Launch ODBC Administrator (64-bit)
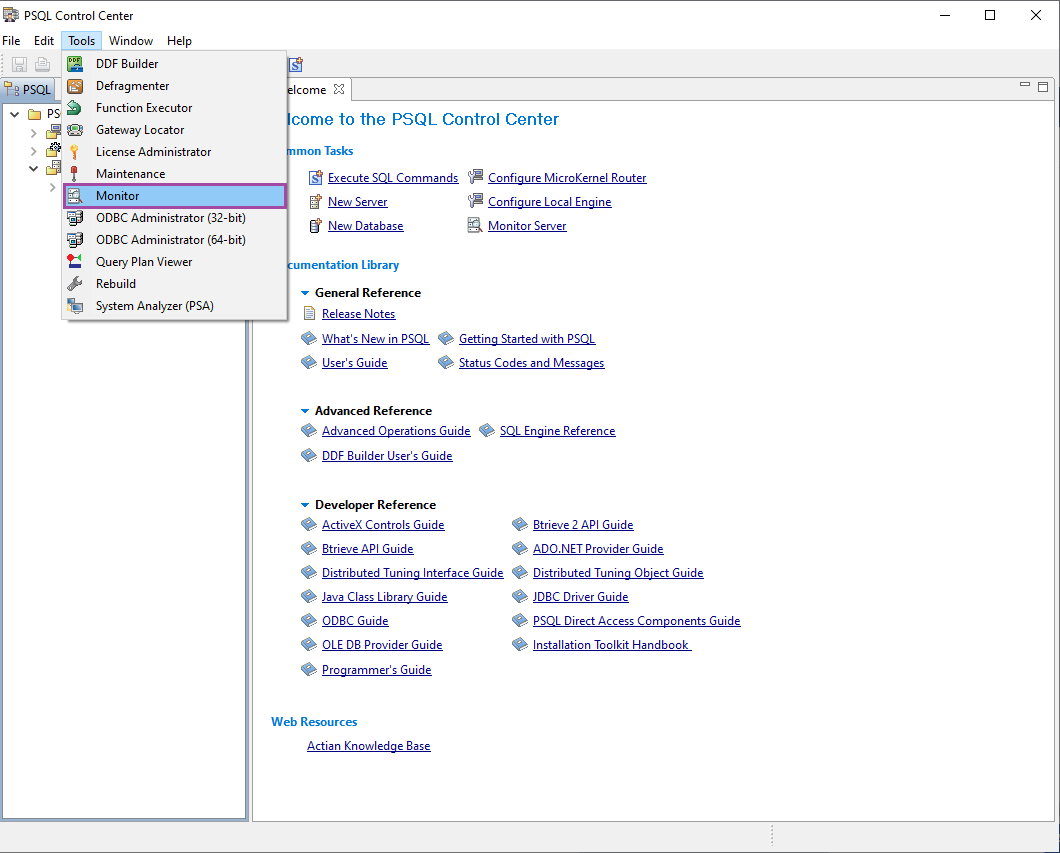The width and height of the screenshot is (1060, 853). (175, 240)
